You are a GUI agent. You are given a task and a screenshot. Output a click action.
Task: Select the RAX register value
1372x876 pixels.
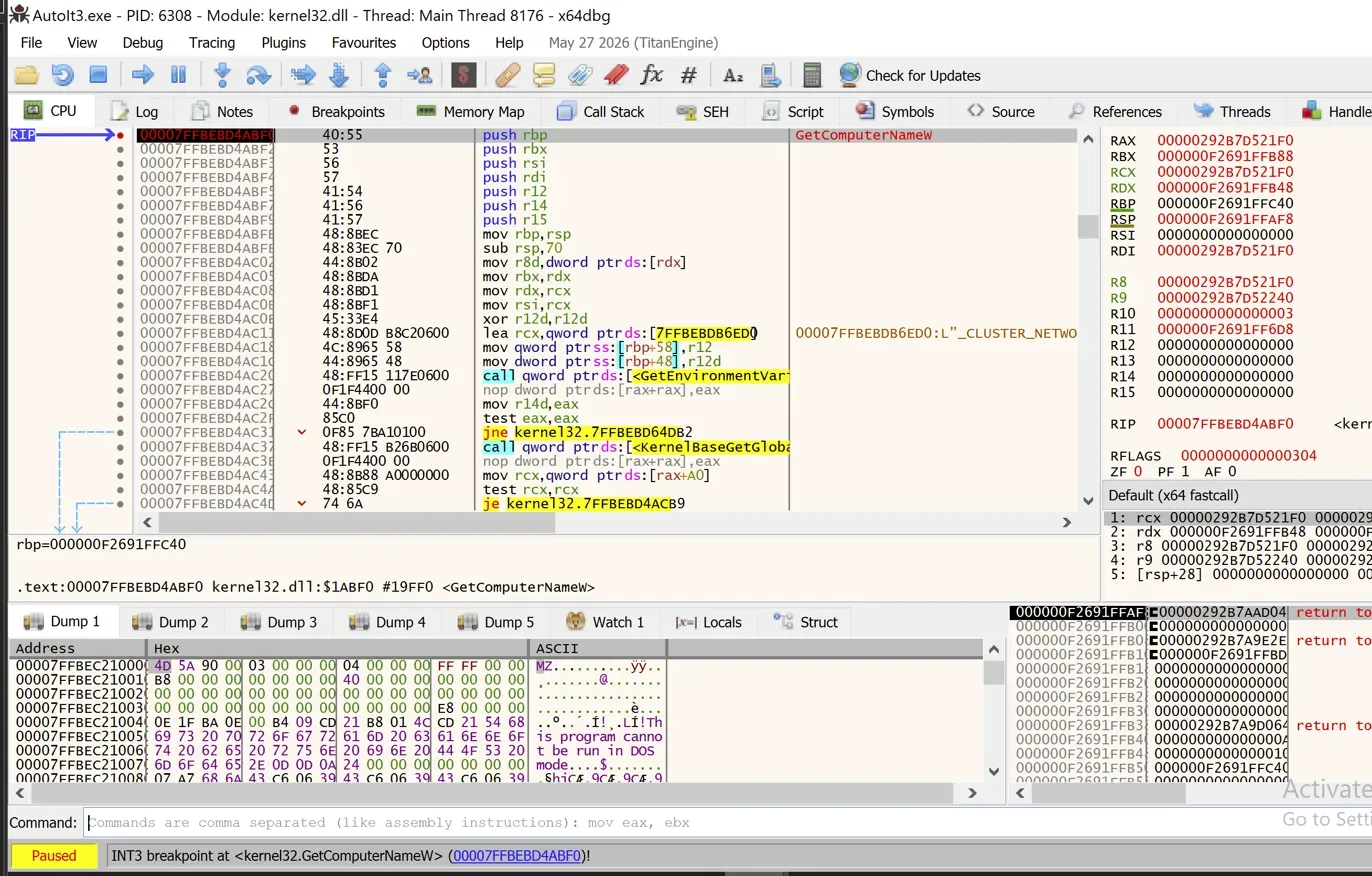click(1225, 141)
